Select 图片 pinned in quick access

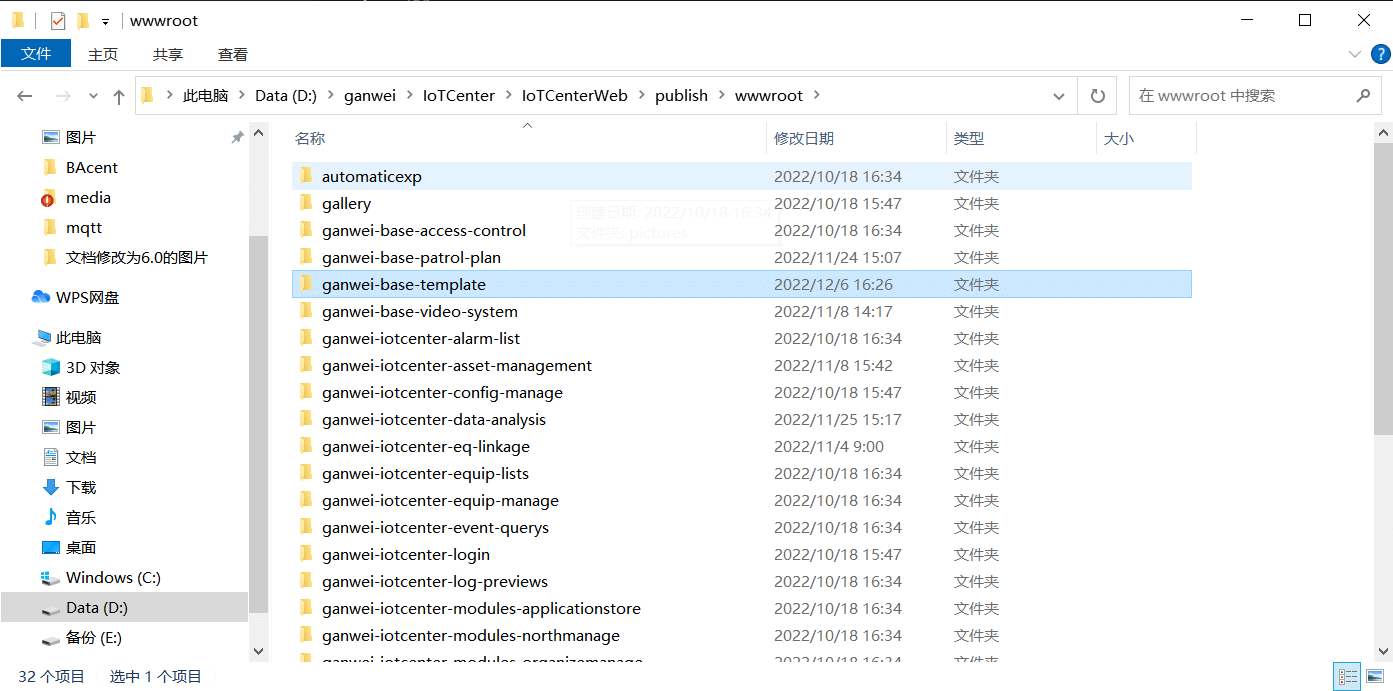pos(81,138)
